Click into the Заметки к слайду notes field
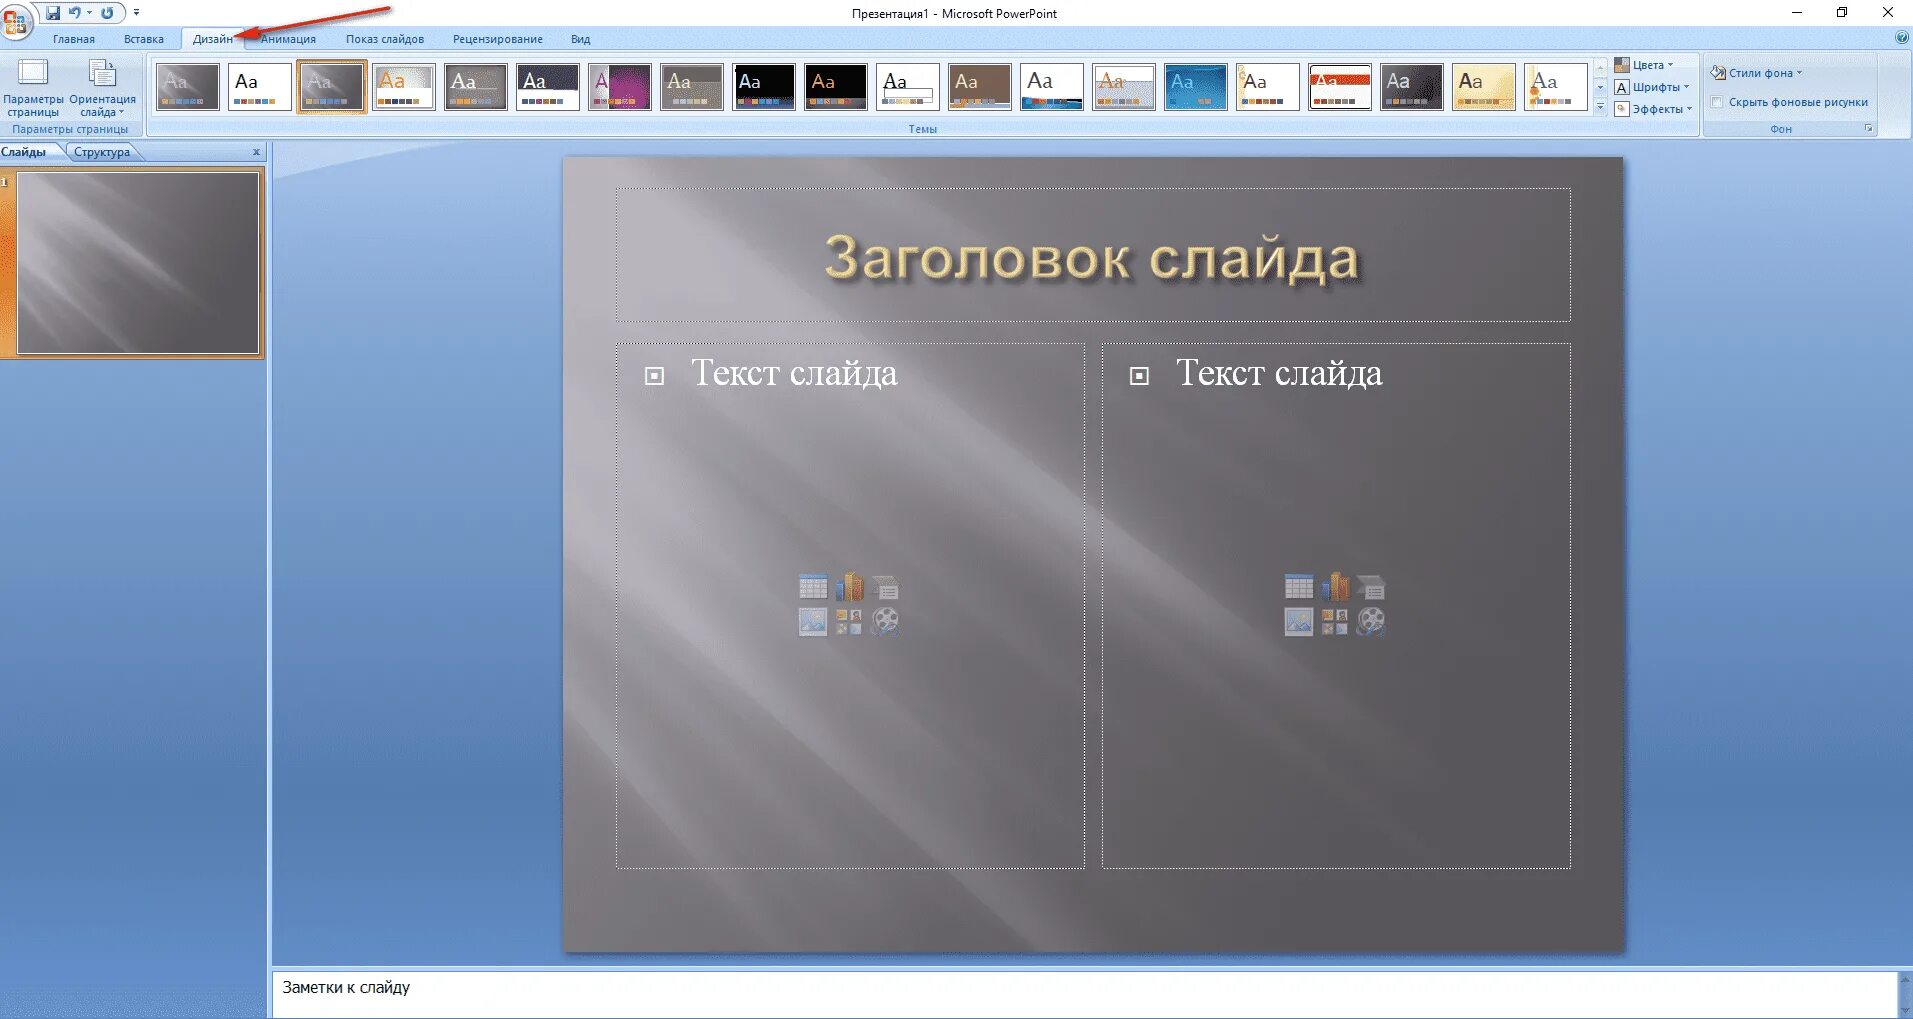Viewport: 1913px width, 1019px height. [x=1085, y=994]
